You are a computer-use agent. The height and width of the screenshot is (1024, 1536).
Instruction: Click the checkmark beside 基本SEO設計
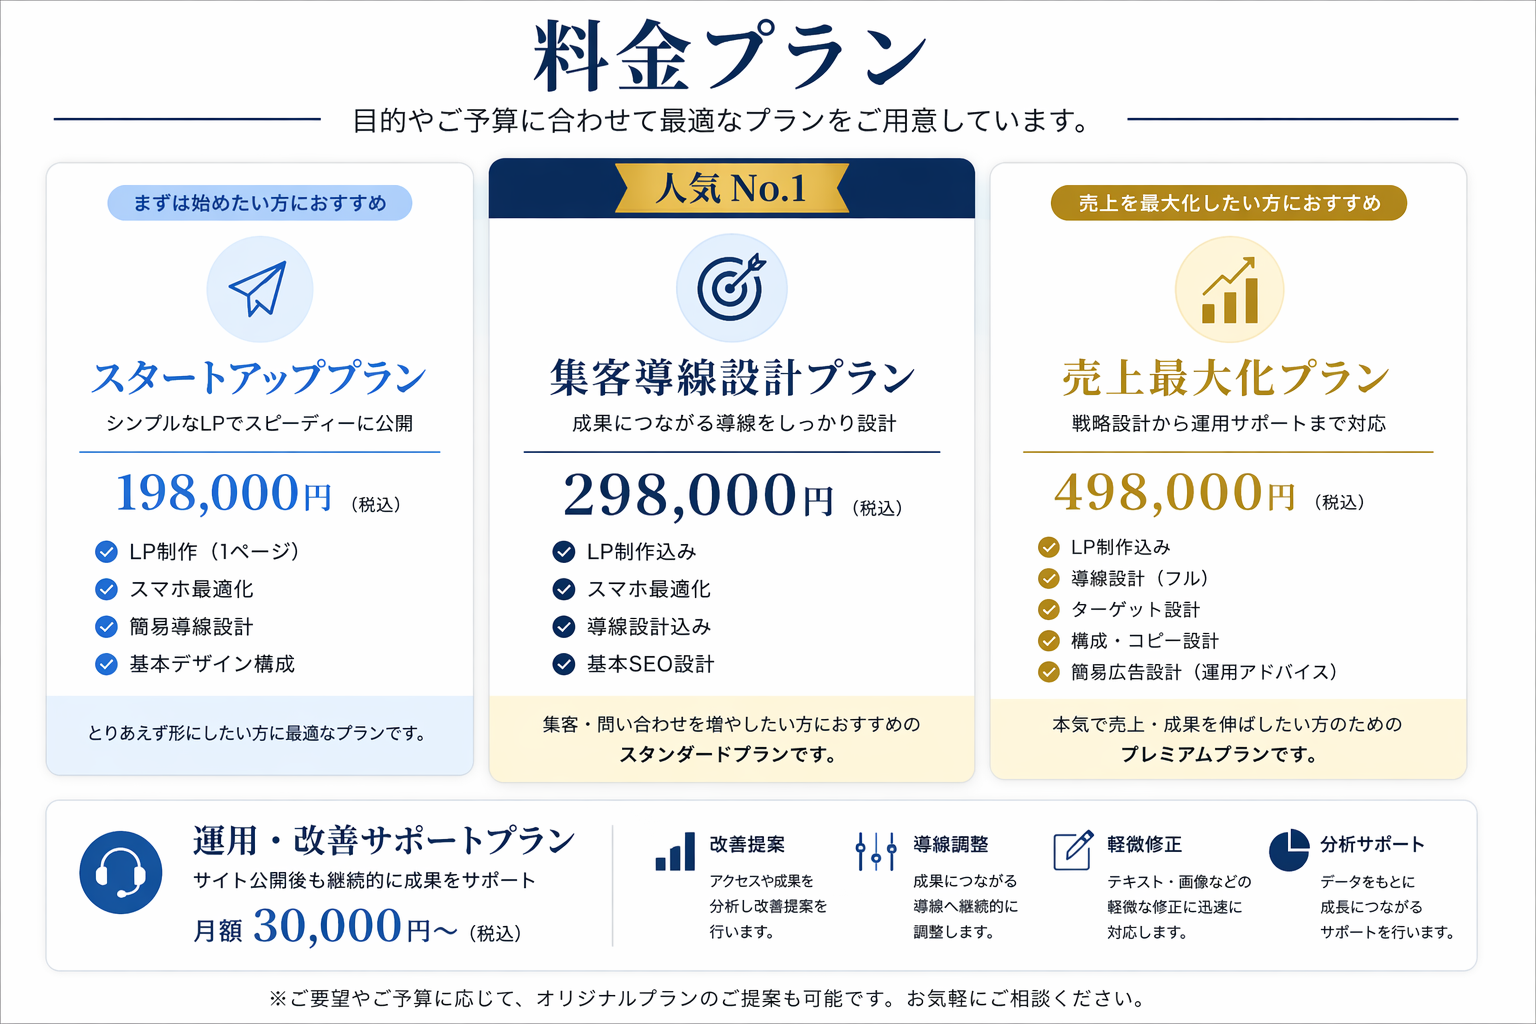564,664
